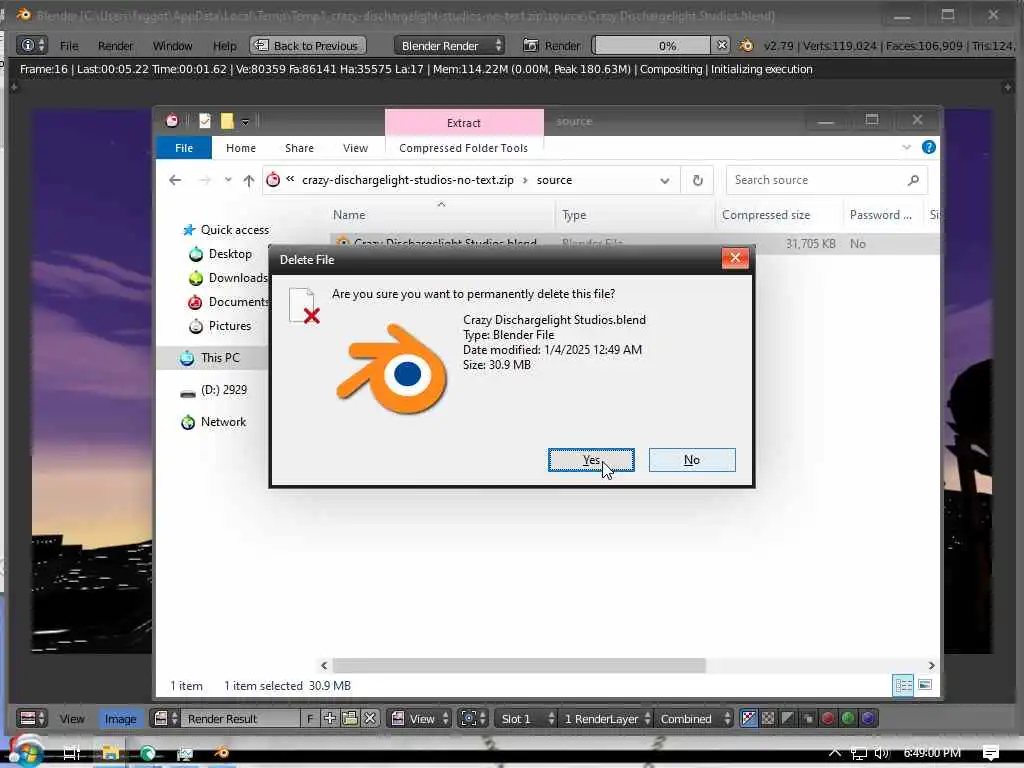Confirm deletion with the Yes button
This screenshot has height=768, width=1024.
(x=591, y=460)
